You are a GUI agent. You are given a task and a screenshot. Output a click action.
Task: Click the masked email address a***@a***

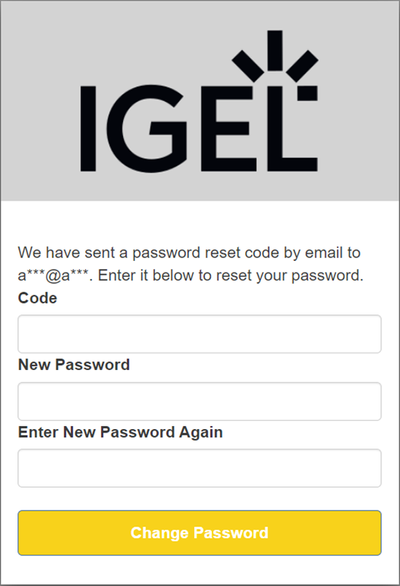tap(55, 276)
